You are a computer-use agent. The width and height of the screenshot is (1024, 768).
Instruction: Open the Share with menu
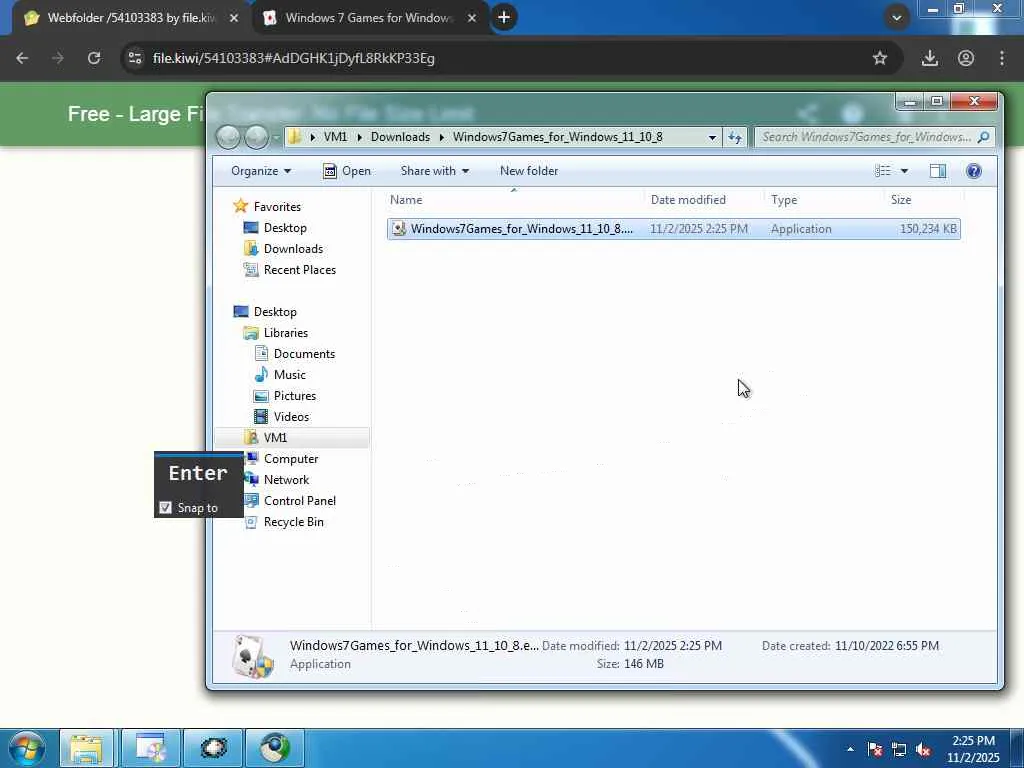click(x=434, y=171)
